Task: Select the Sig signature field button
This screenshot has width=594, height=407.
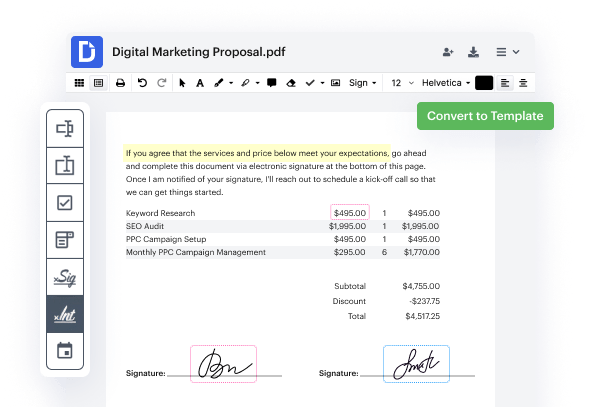Action: point(65,277)
